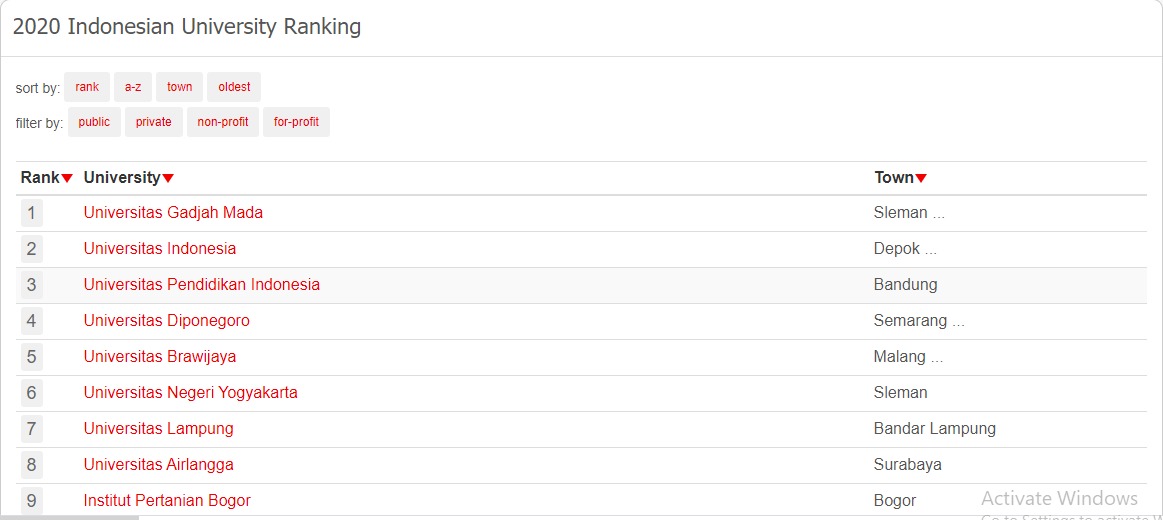Screen dimensions: 1163x520
Task: Sort the ranking by town
Action: [x=179, y=87]
